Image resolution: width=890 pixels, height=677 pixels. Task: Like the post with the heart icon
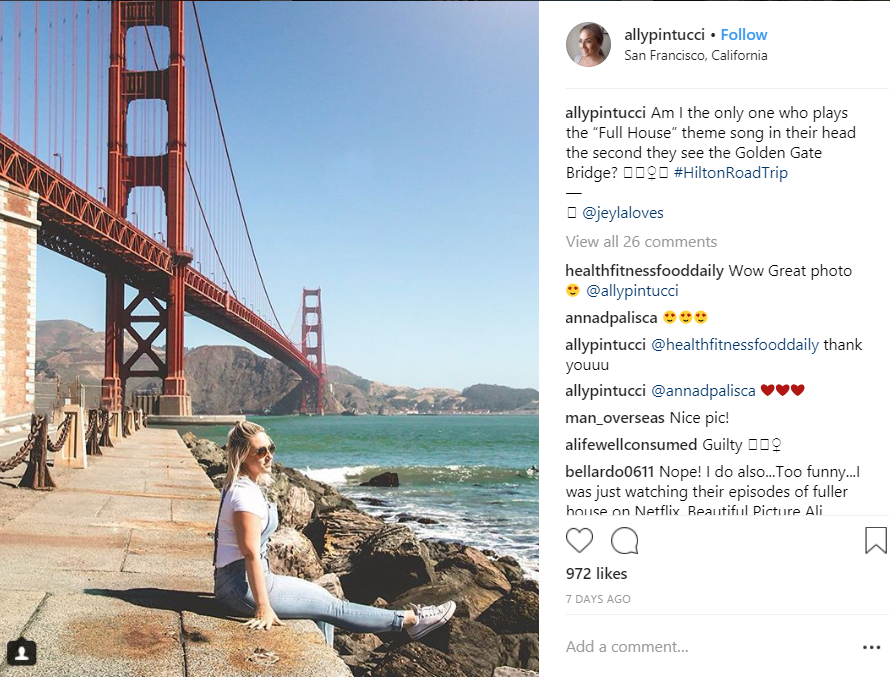pos(579,541)
